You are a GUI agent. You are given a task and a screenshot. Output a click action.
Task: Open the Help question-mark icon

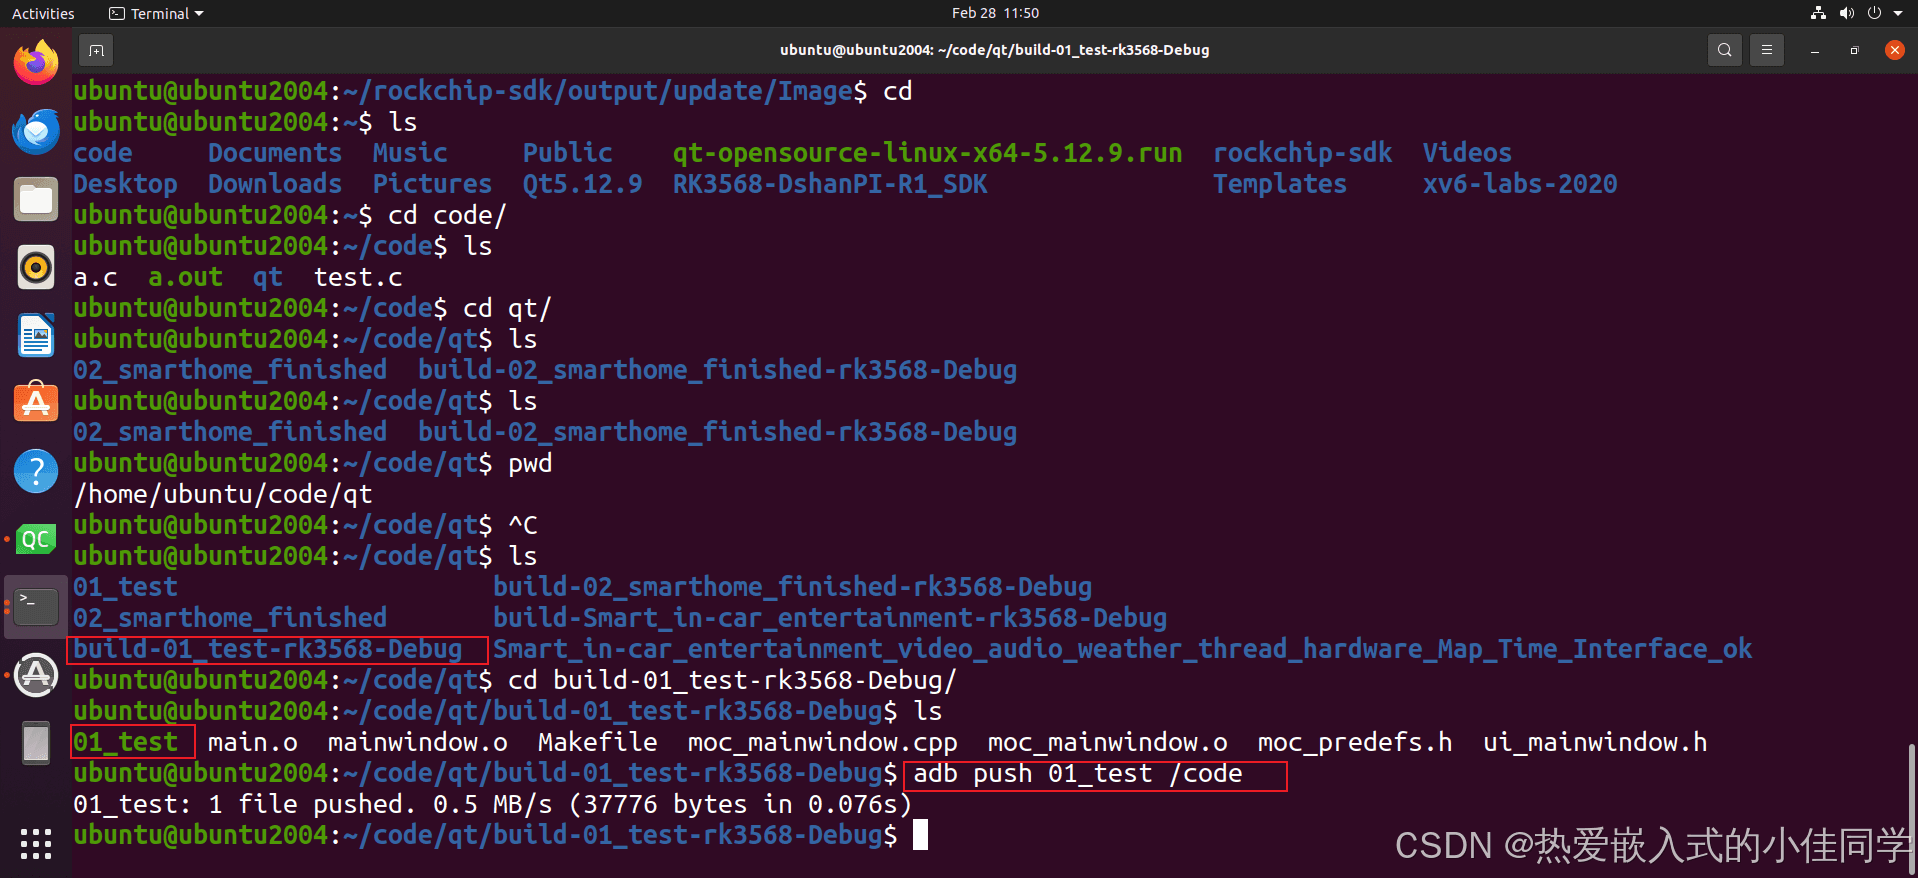[36, 471]
